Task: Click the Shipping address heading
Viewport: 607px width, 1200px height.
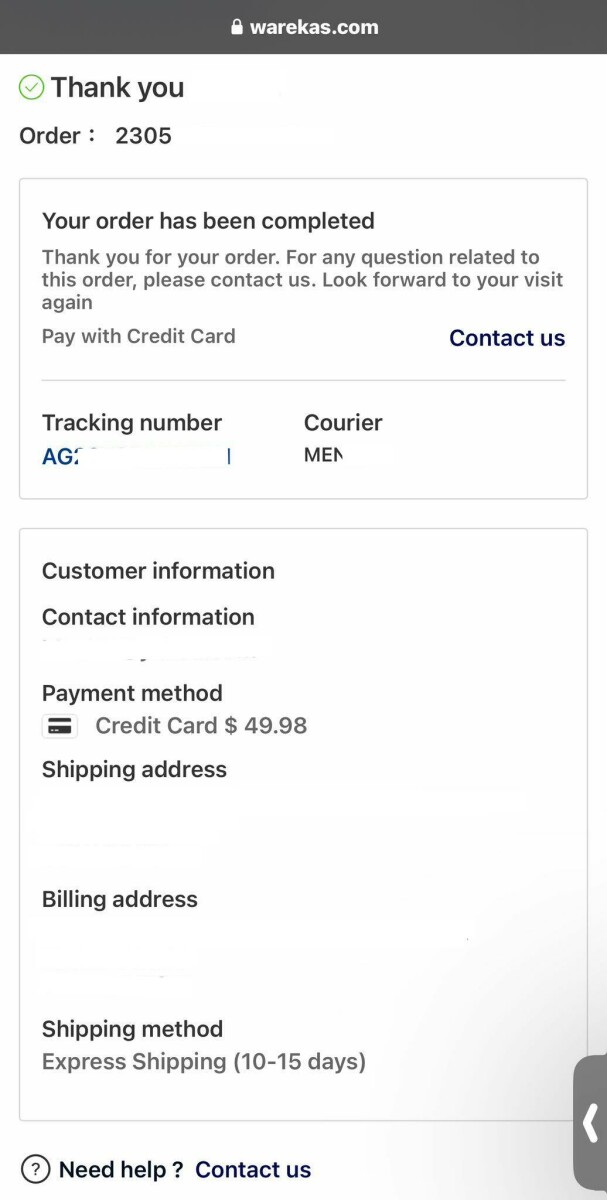Action: pos(134,770)
